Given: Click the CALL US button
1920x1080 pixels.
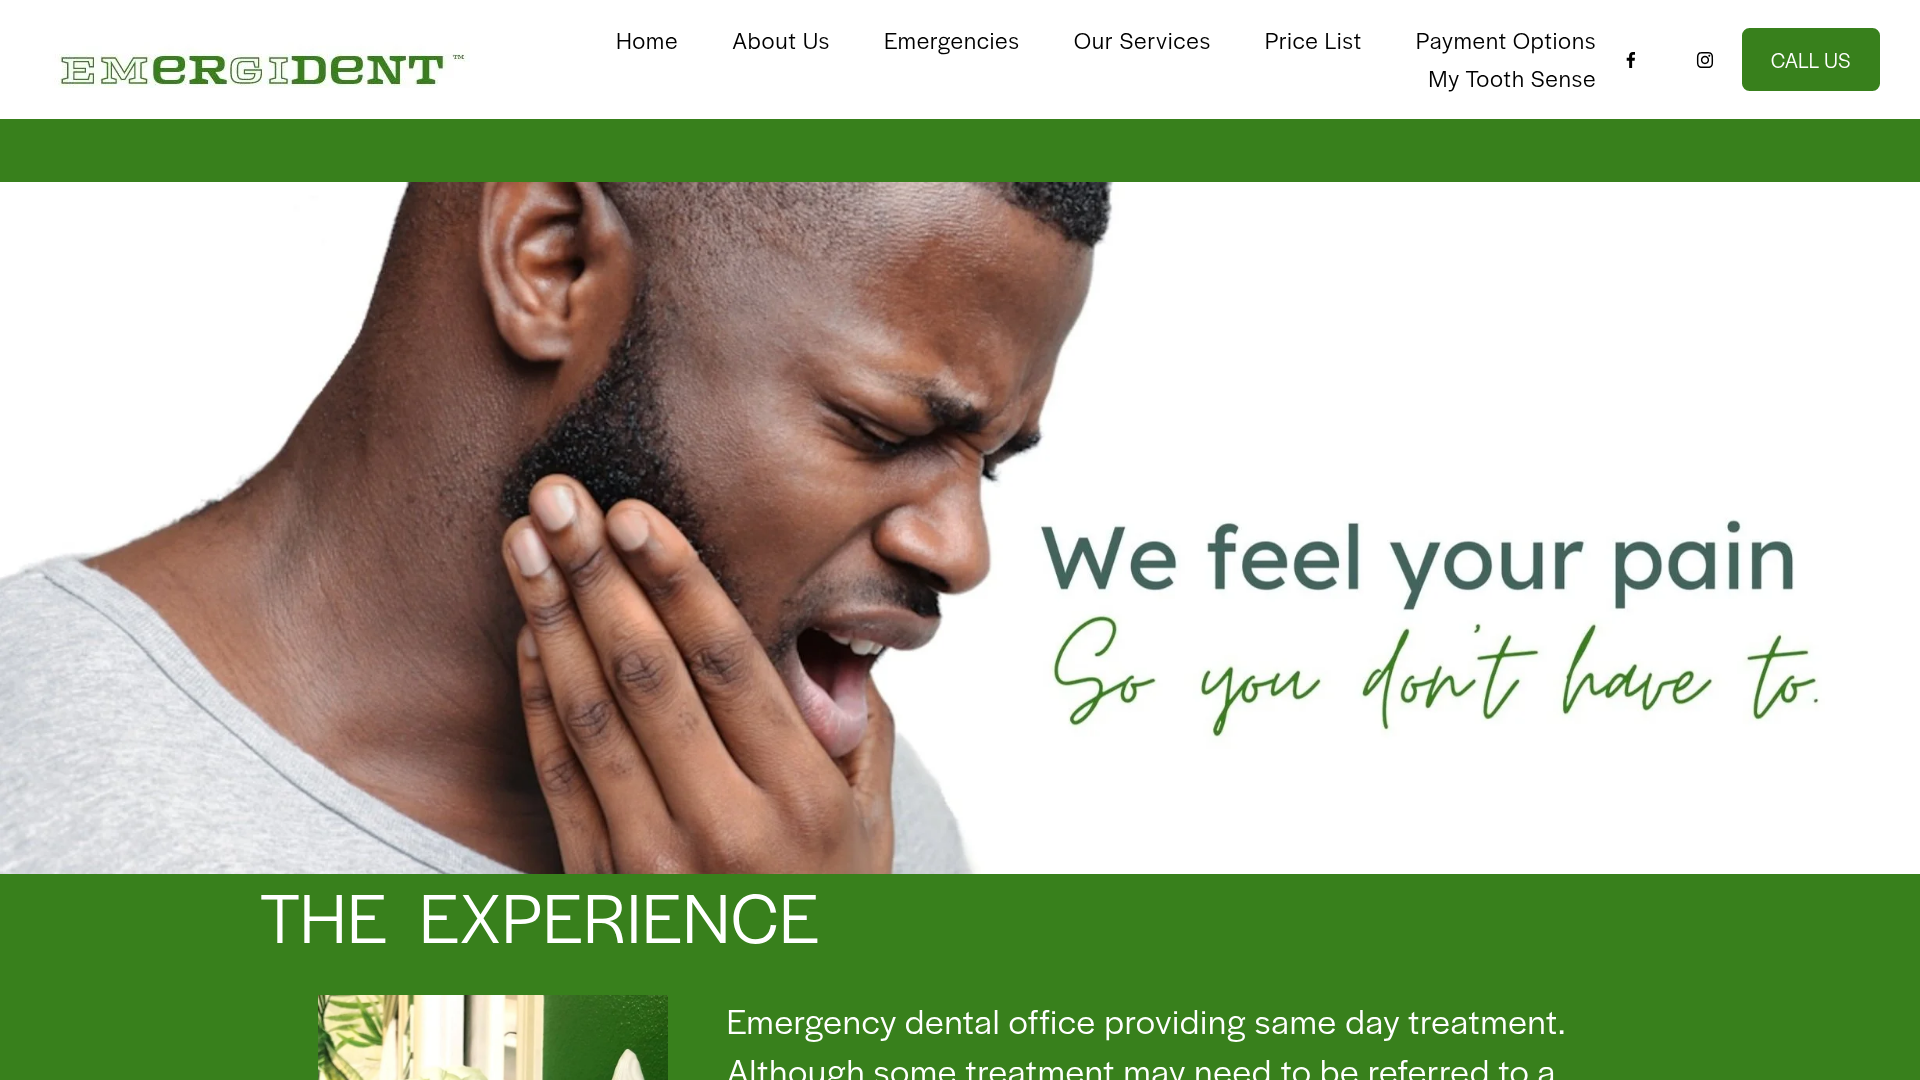Looking at the screenshot, I should point(1810,60).
